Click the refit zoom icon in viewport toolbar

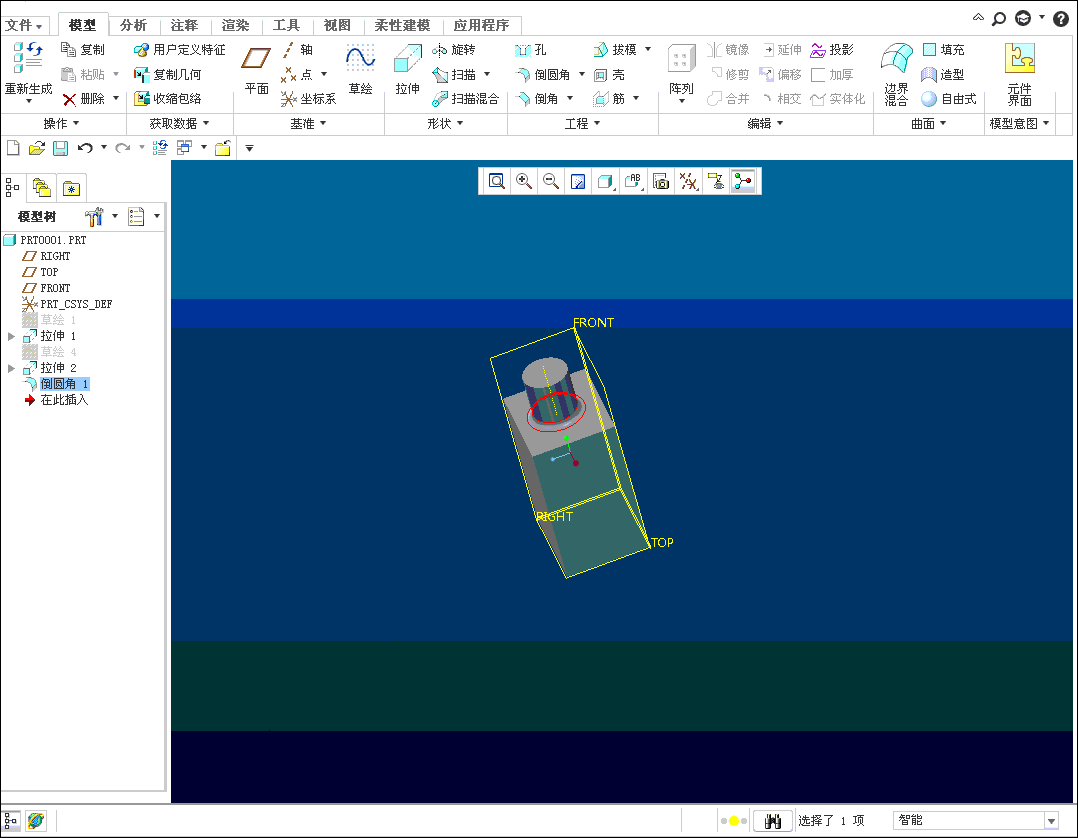click(x=496, y=181)
